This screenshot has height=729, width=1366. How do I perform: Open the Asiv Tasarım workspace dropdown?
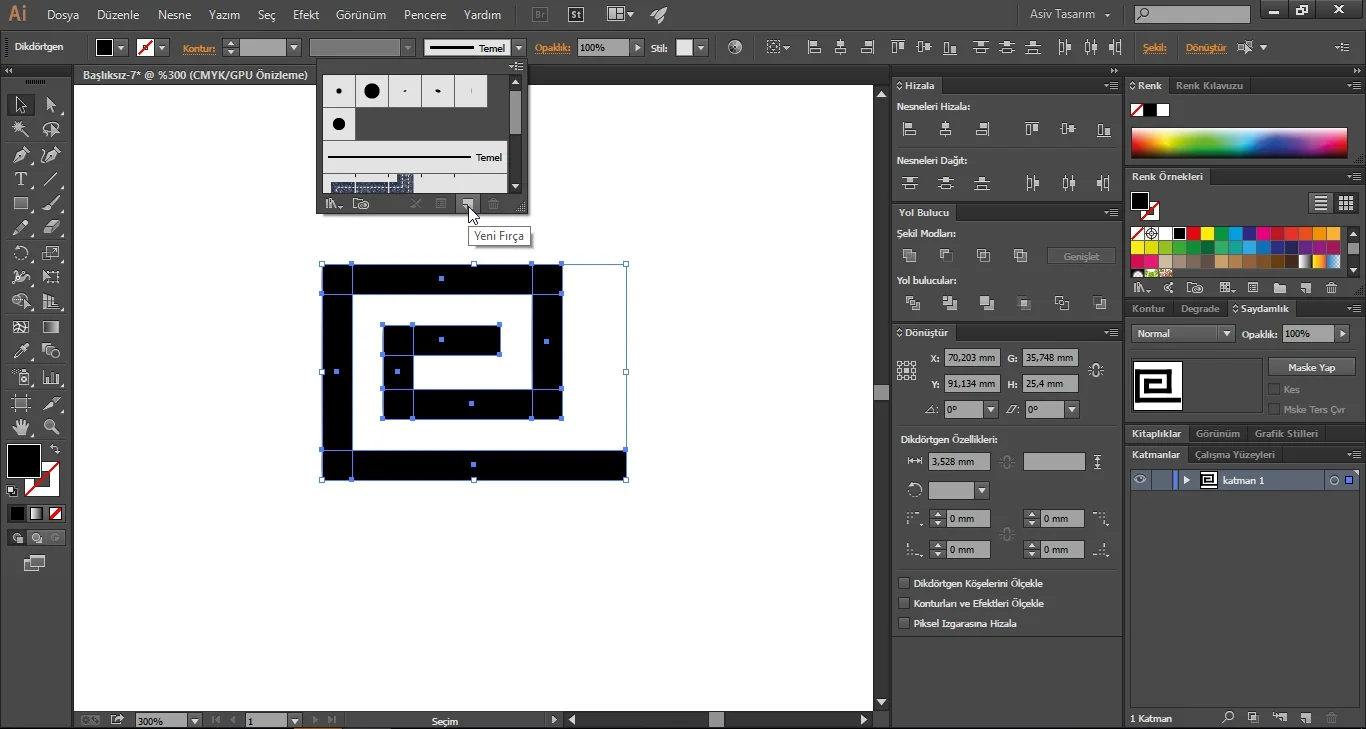pos(1070,15)
